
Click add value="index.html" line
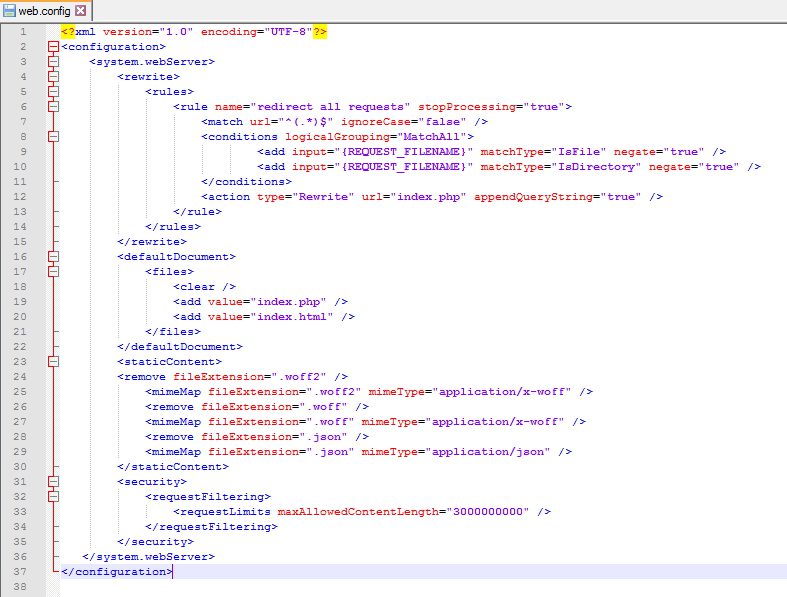pos(264,317)
